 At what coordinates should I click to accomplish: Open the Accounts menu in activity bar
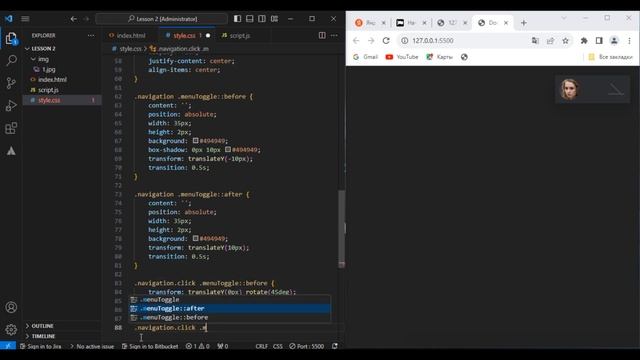(x=11, y=307)
